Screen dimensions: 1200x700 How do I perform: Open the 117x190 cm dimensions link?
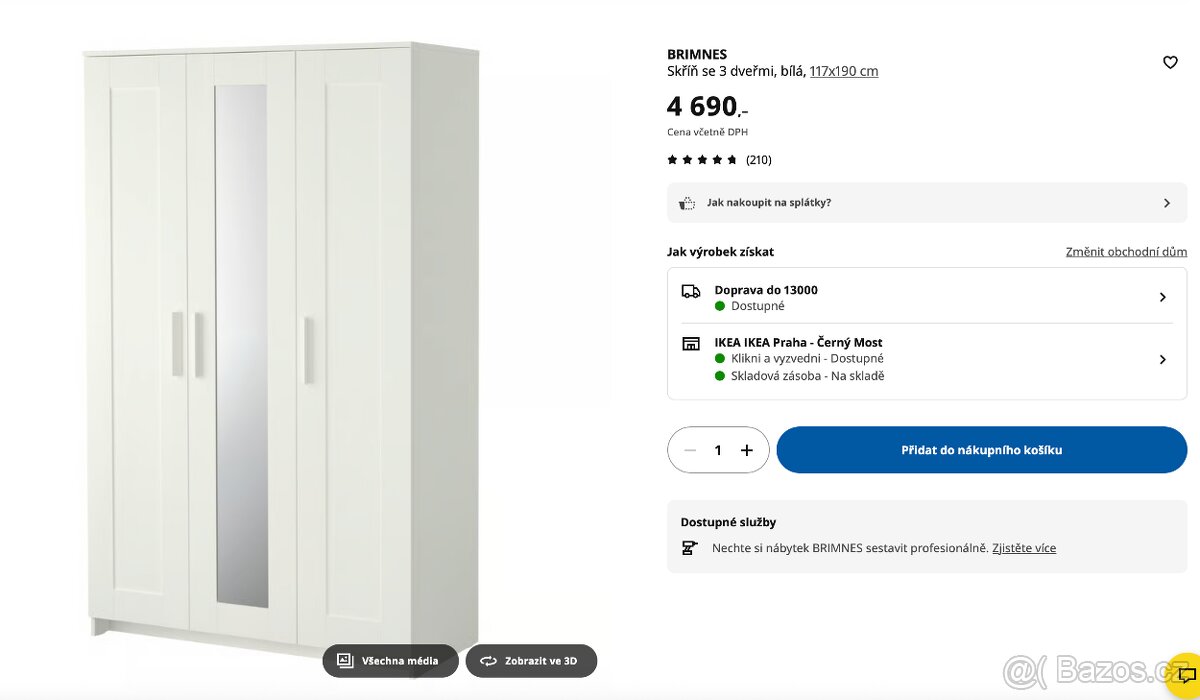coord(844,71)
